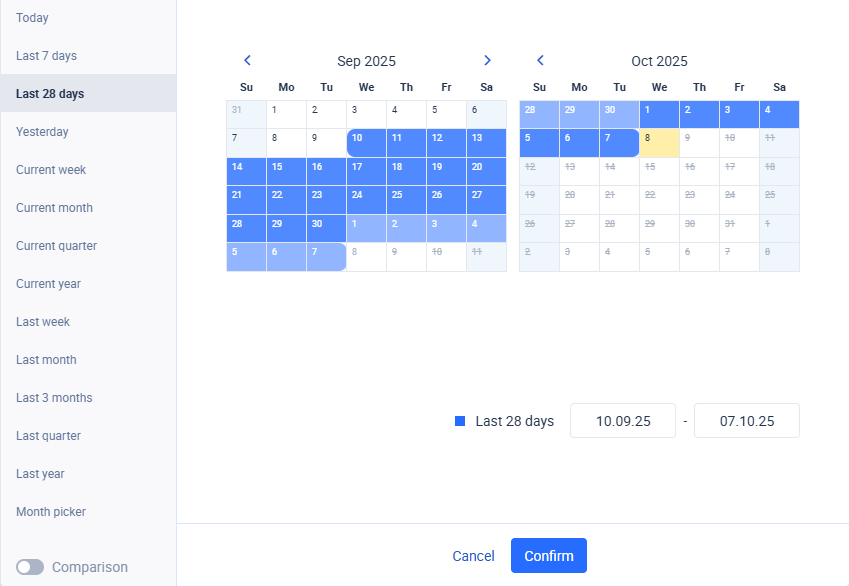This screenshot has height=586, width=849.
Task: Click the Confirm button
Action: click(x=548, y=555)
